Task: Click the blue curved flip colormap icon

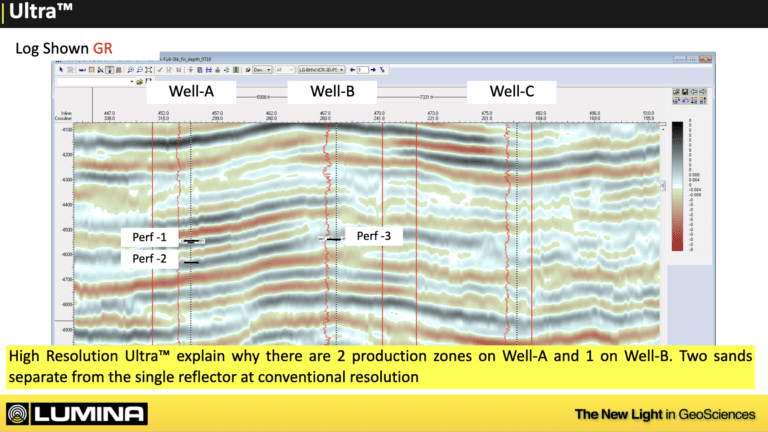Action: click(x=686, y=101)
